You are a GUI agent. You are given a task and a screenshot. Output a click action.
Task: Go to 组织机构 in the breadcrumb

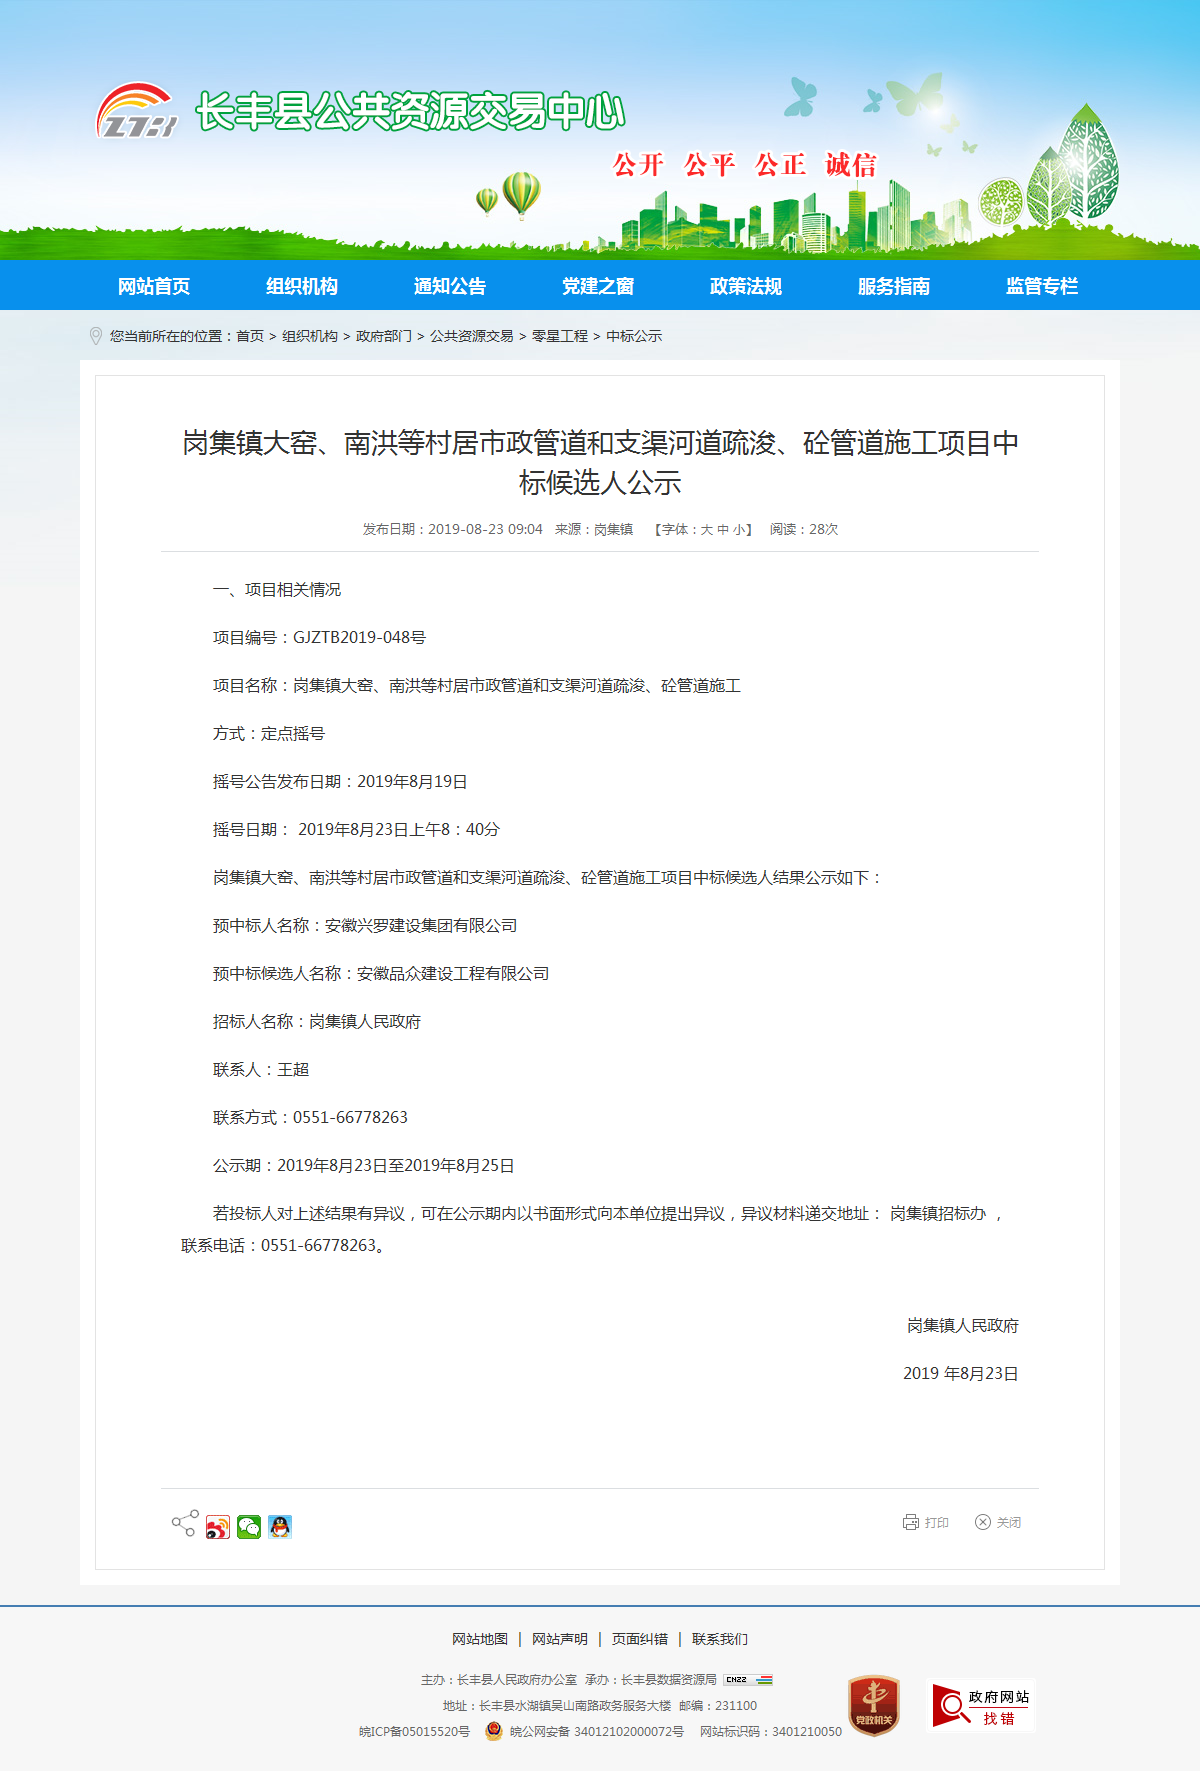click(x=310, y=336)
